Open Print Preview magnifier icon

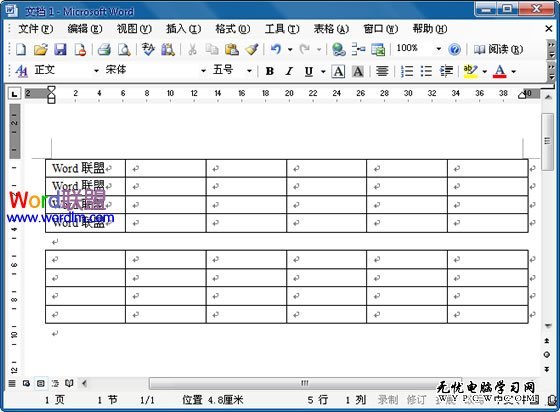click(124, 49)
